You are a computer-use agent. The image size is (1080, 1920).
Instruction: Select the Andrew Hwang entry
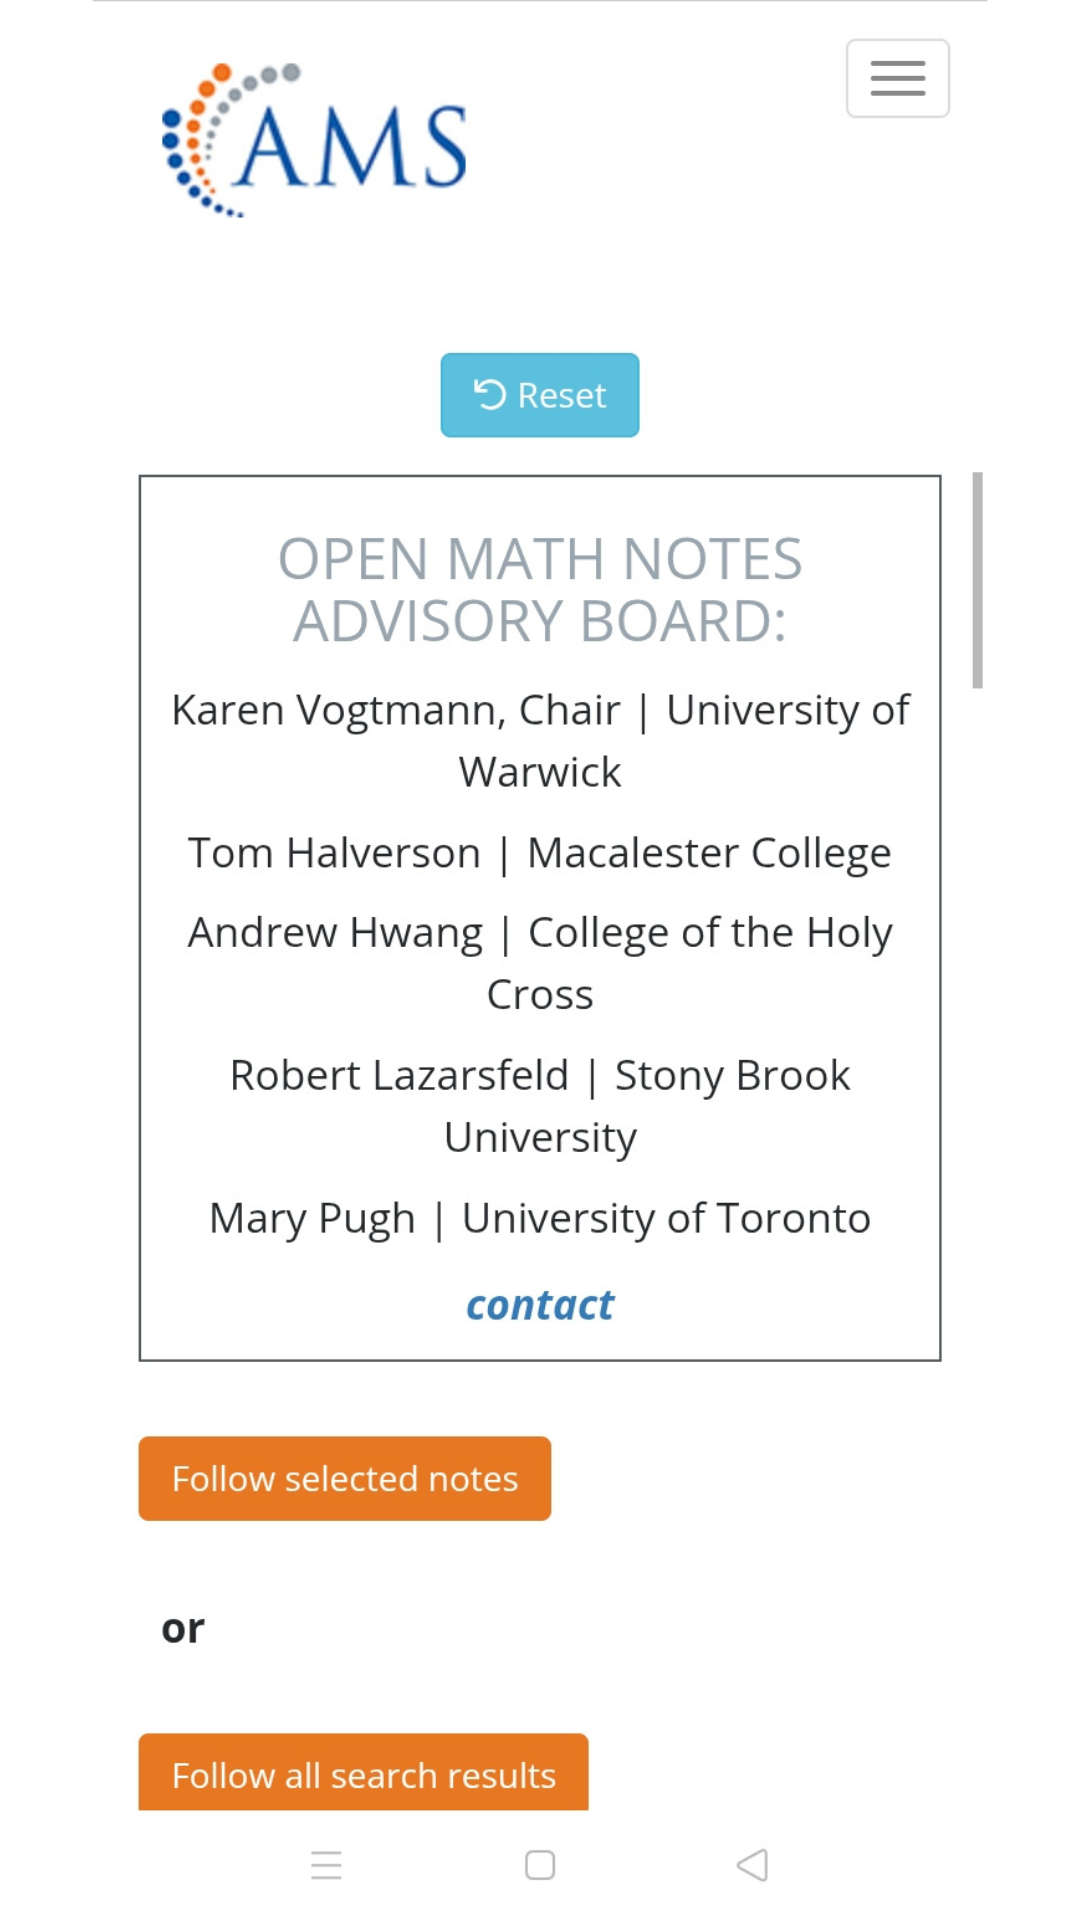pyautogui.click(x=334, y=932)
